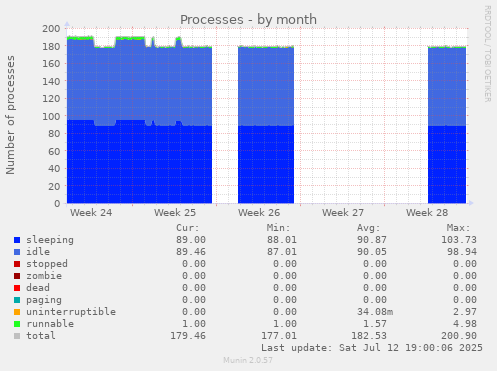Click the total legend color swatch
497x371 pixels.
[x=17, y=336]
